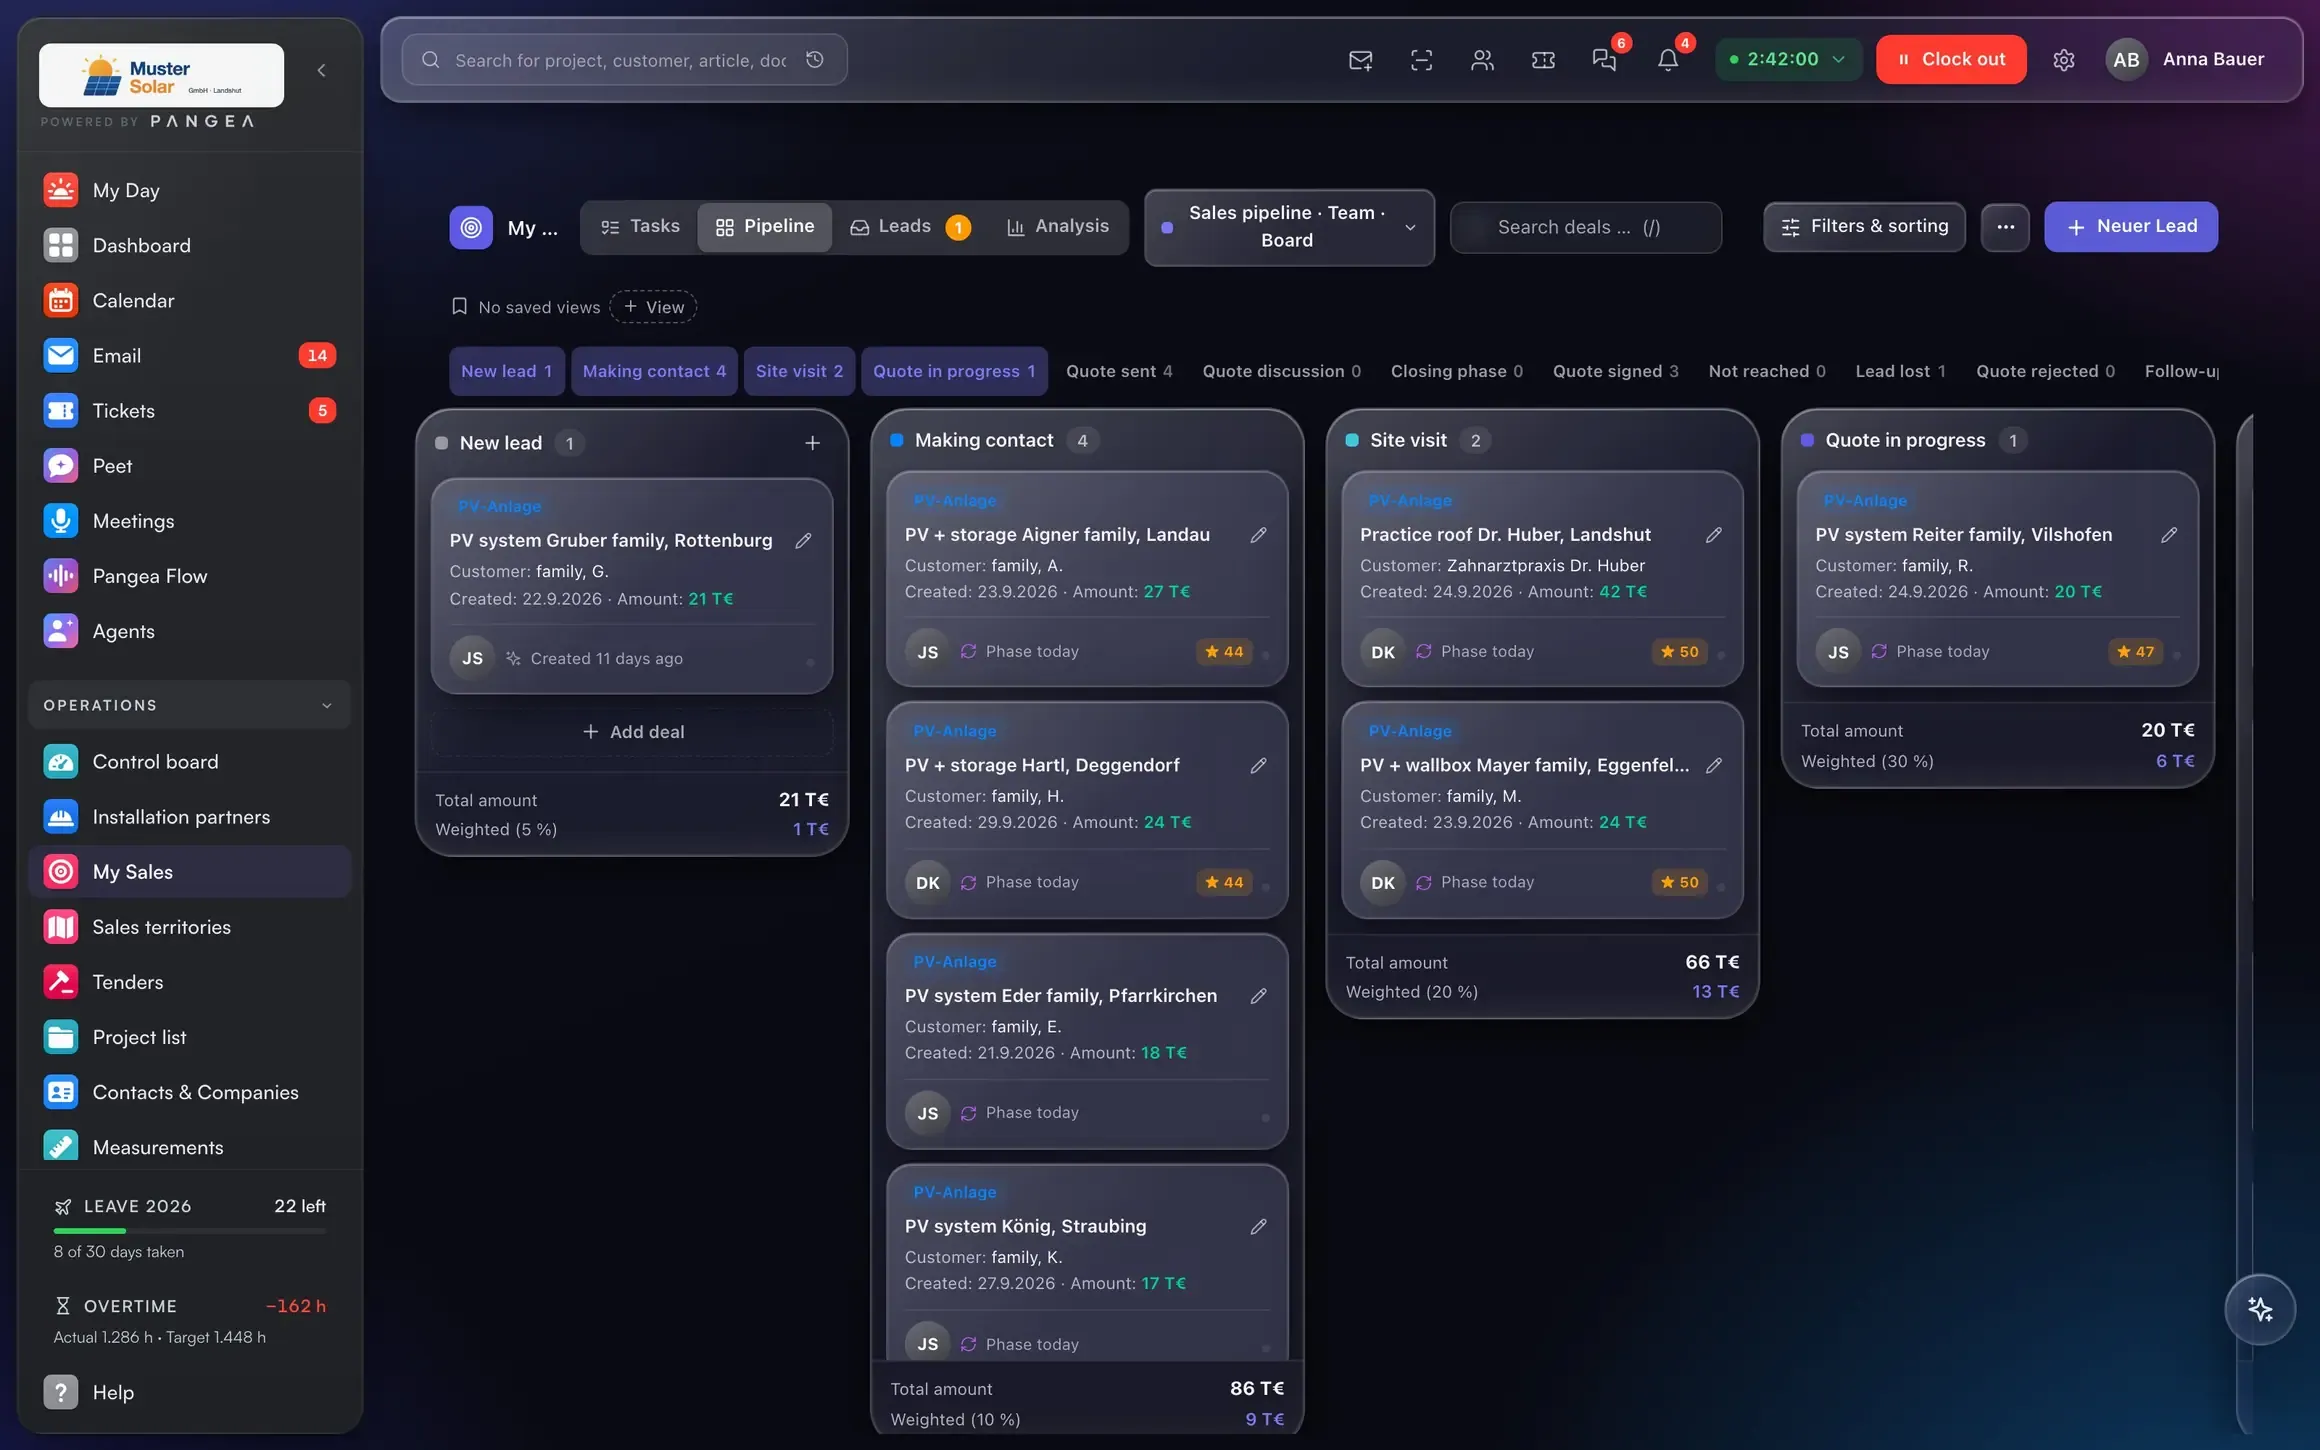Open Control board in the sidebar
The image size is (2320, 1450).
tap(189, 762)
